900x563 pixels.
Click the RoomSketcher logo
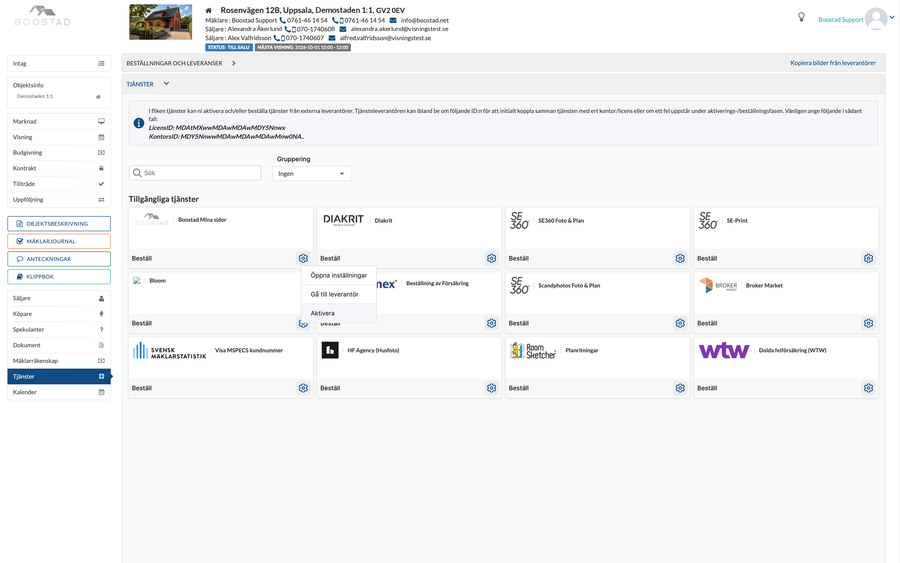(x=533, y=350)
